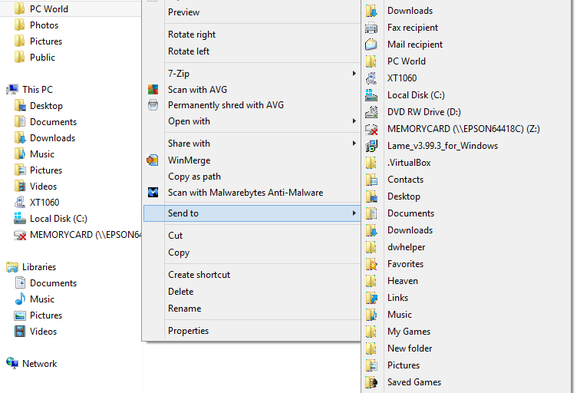The image size is (580, 393).
Task: Open Network in the navigation pane
Action: click(32, 363)
